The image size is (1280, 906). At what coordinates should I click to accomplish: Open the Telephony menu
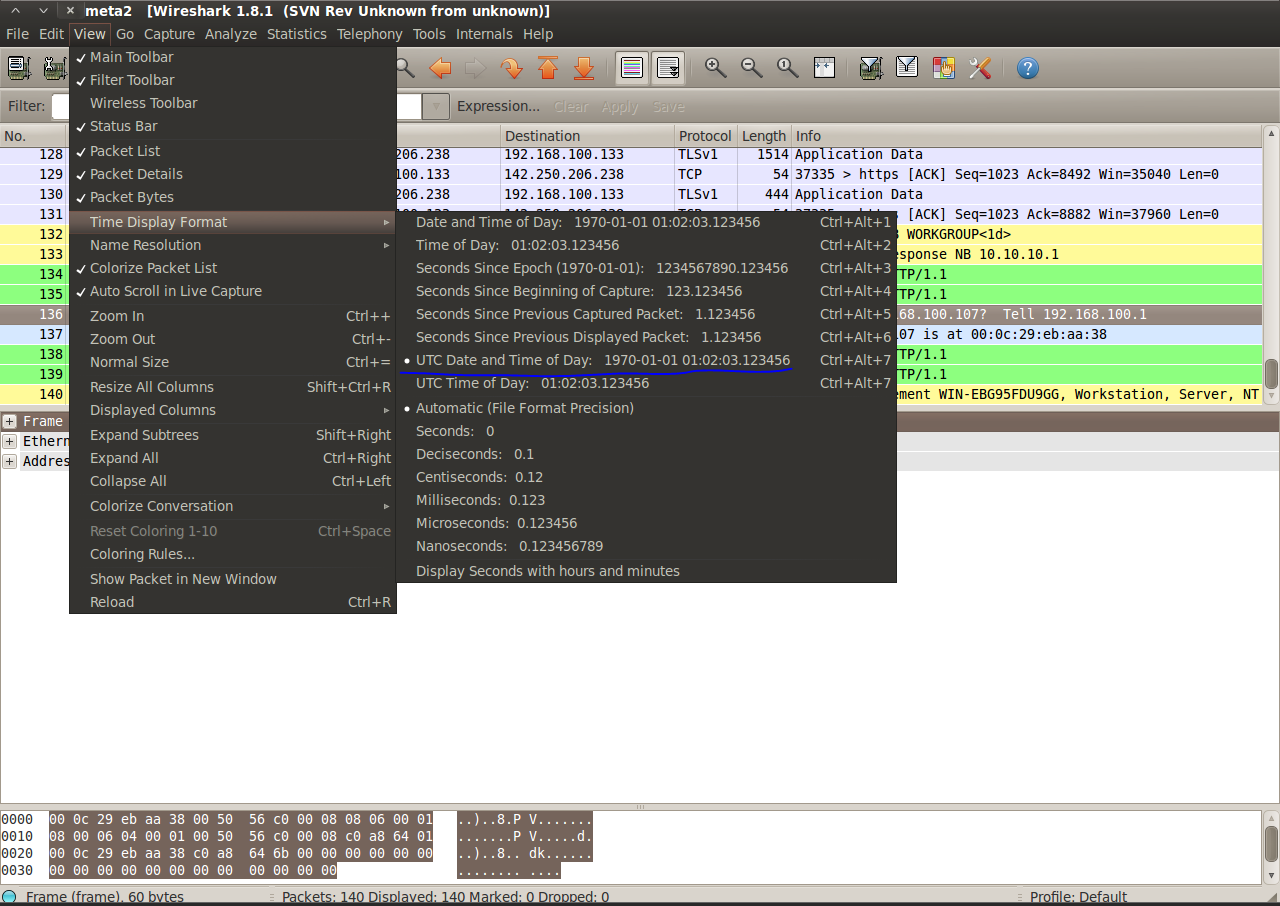(x=369, y=34)
